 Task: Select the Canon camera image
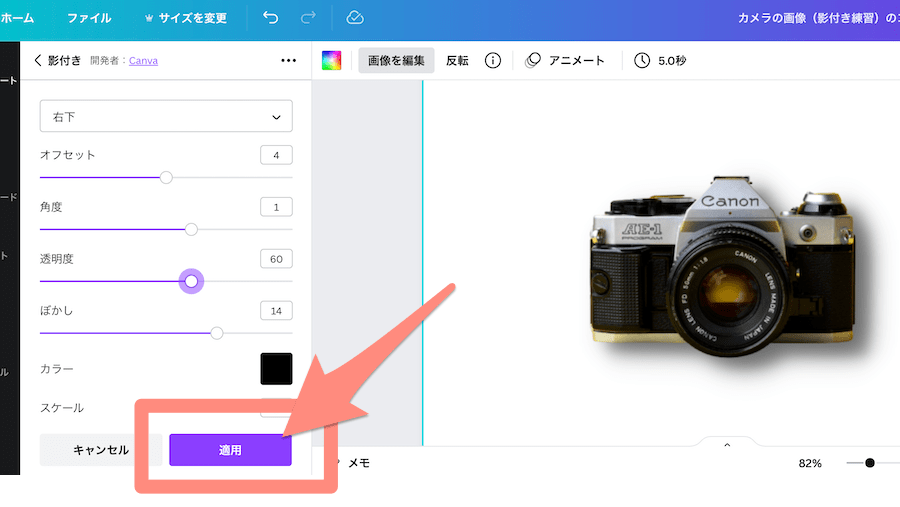coord(723,267)
